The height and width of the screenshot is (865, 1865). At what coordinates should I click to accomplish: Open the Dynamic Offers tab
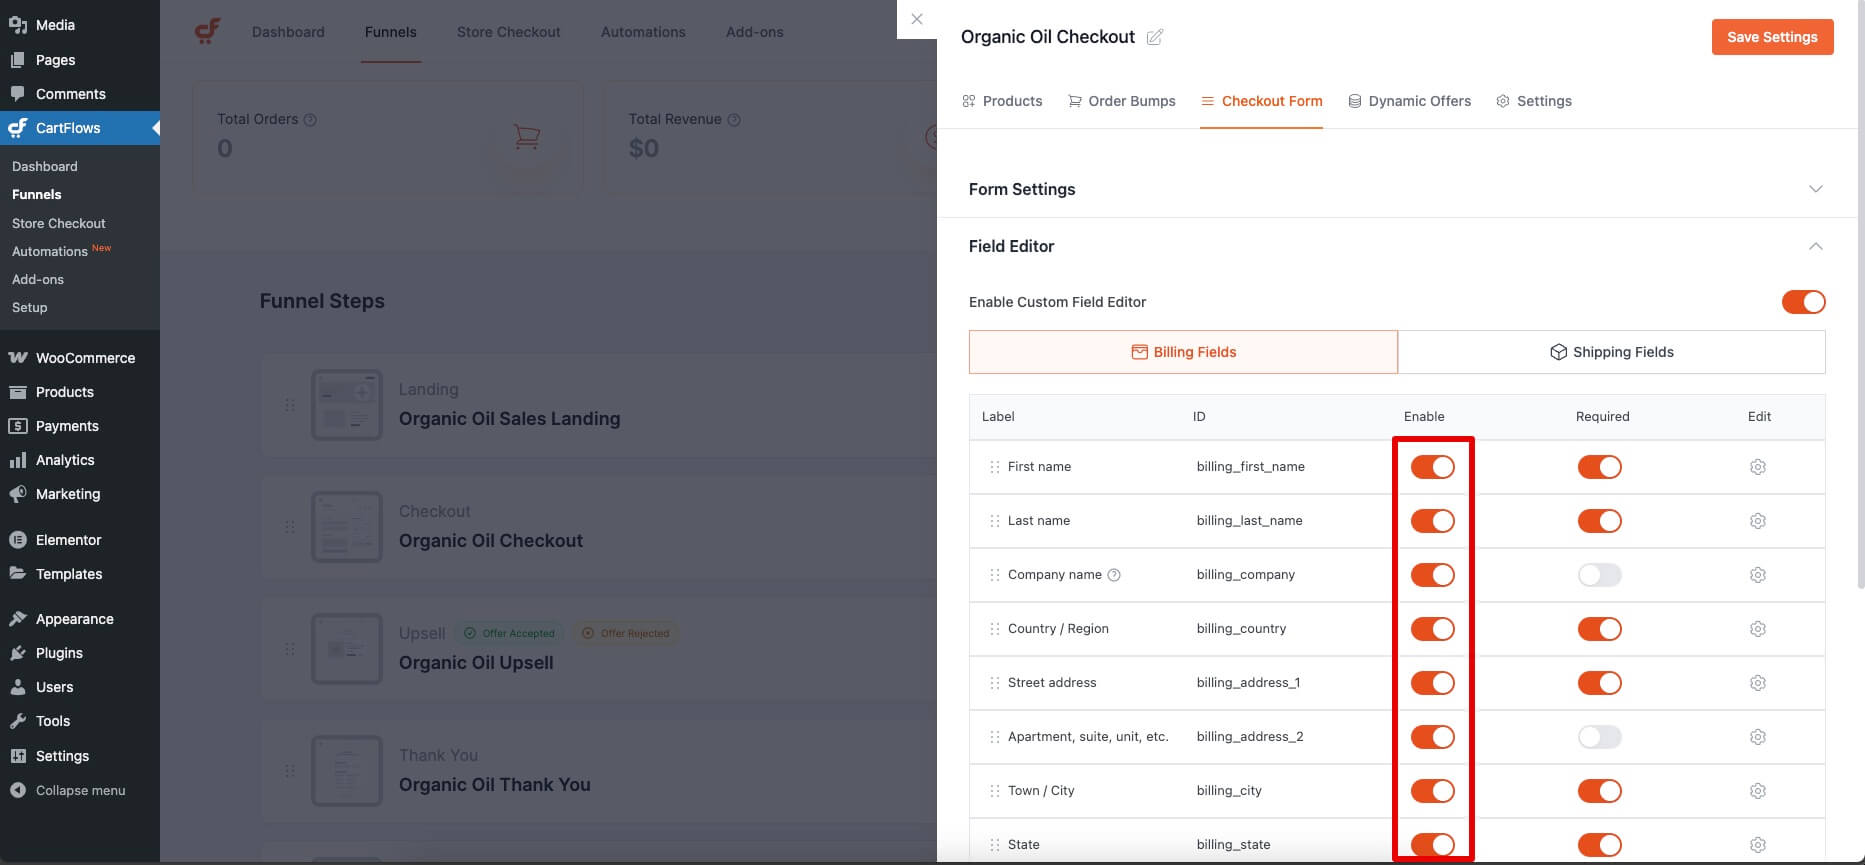(1409, 101)
